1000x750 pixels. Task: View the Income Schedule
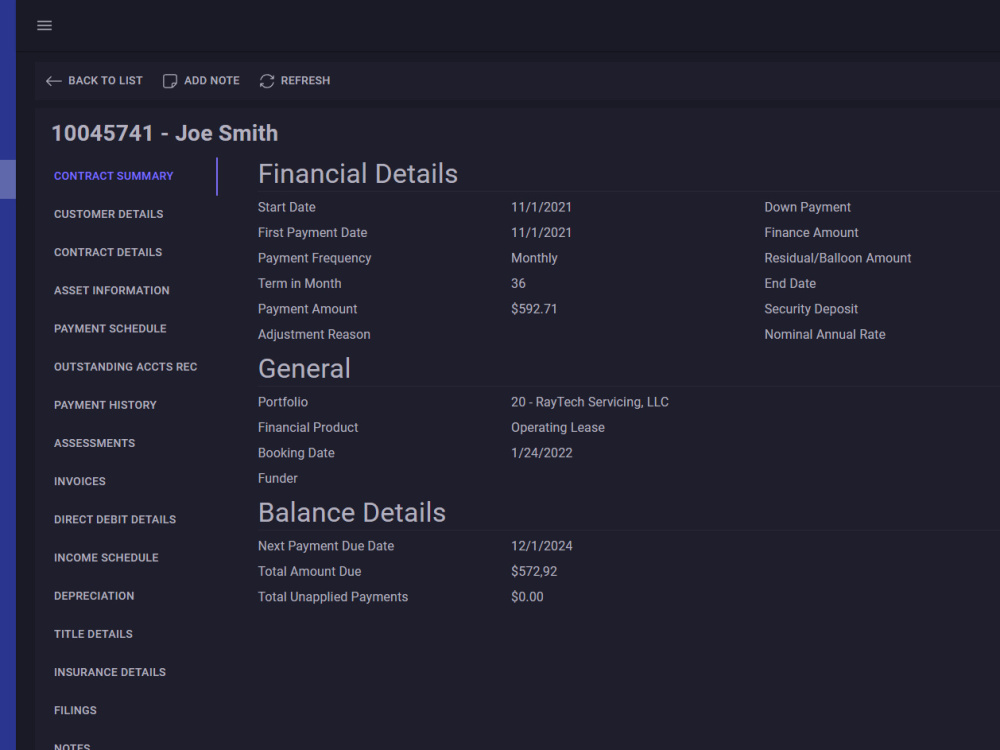(x=106, y=558)
